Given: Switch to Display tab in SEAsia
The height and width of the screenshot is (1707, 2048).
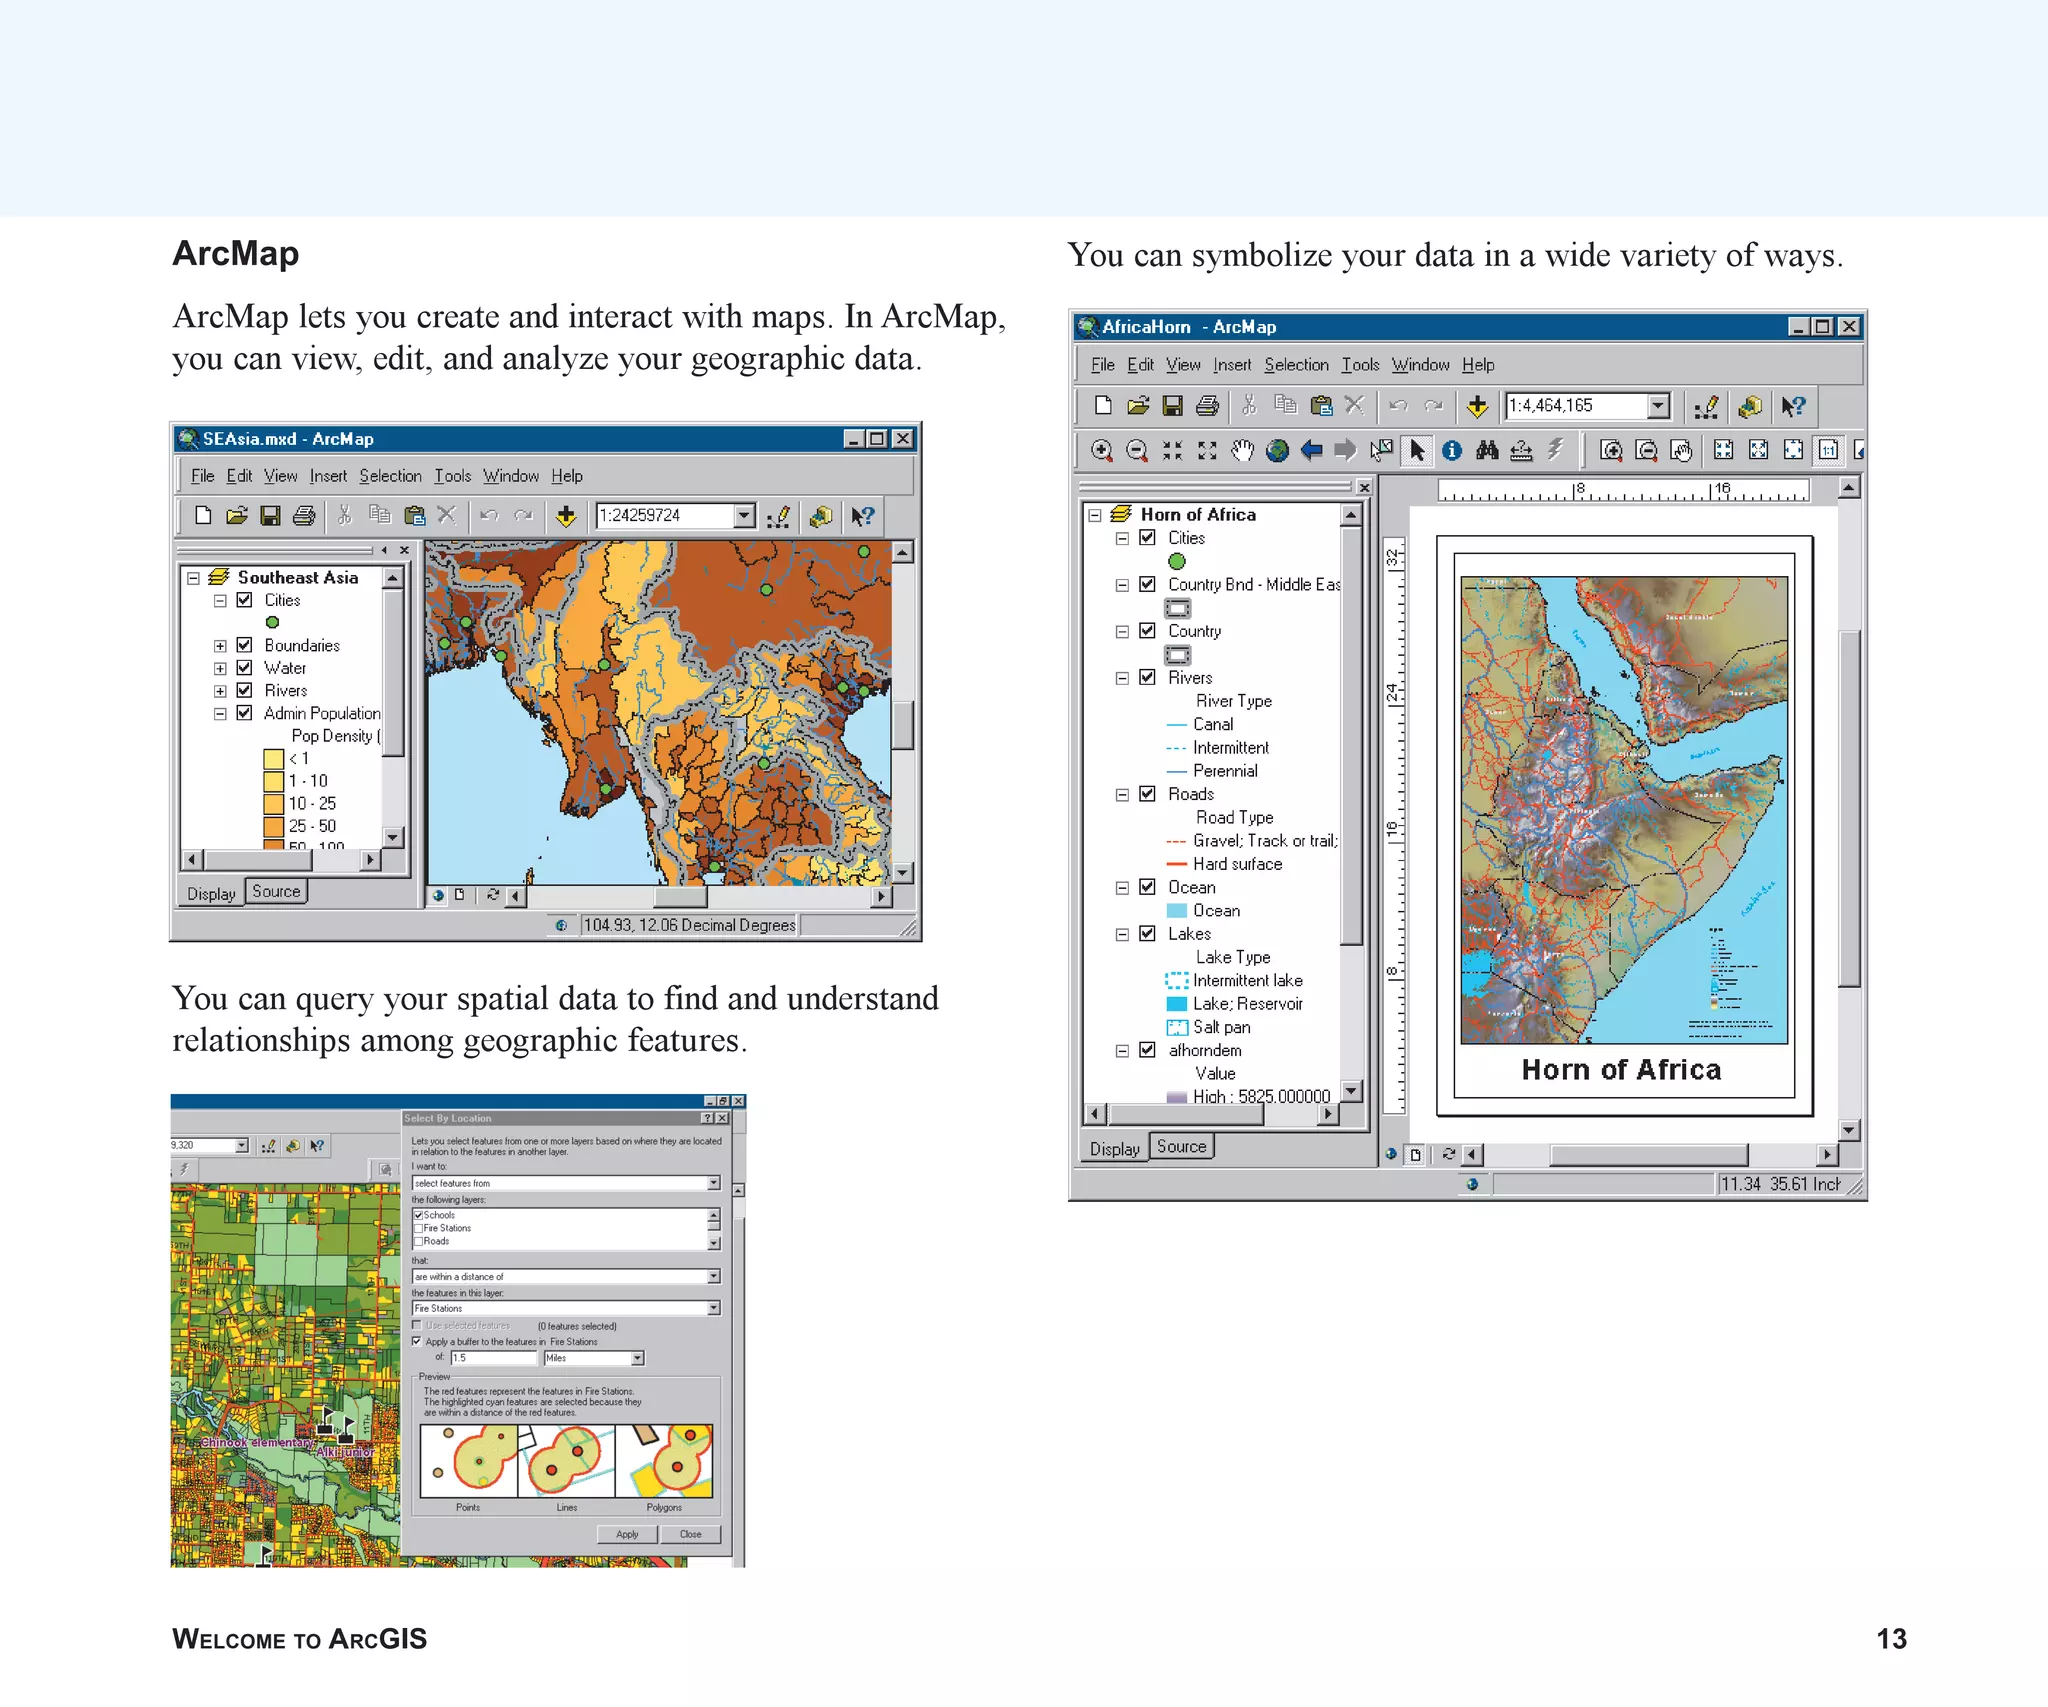Looking at the screenshot, I should pyautogui.click(x=211, y=894).
